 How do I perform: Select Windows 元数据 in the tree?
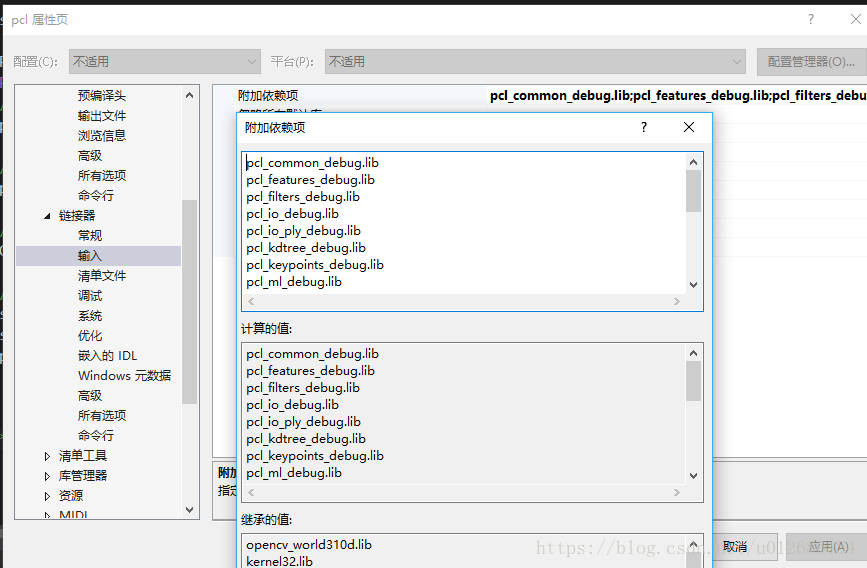[124, 376]
